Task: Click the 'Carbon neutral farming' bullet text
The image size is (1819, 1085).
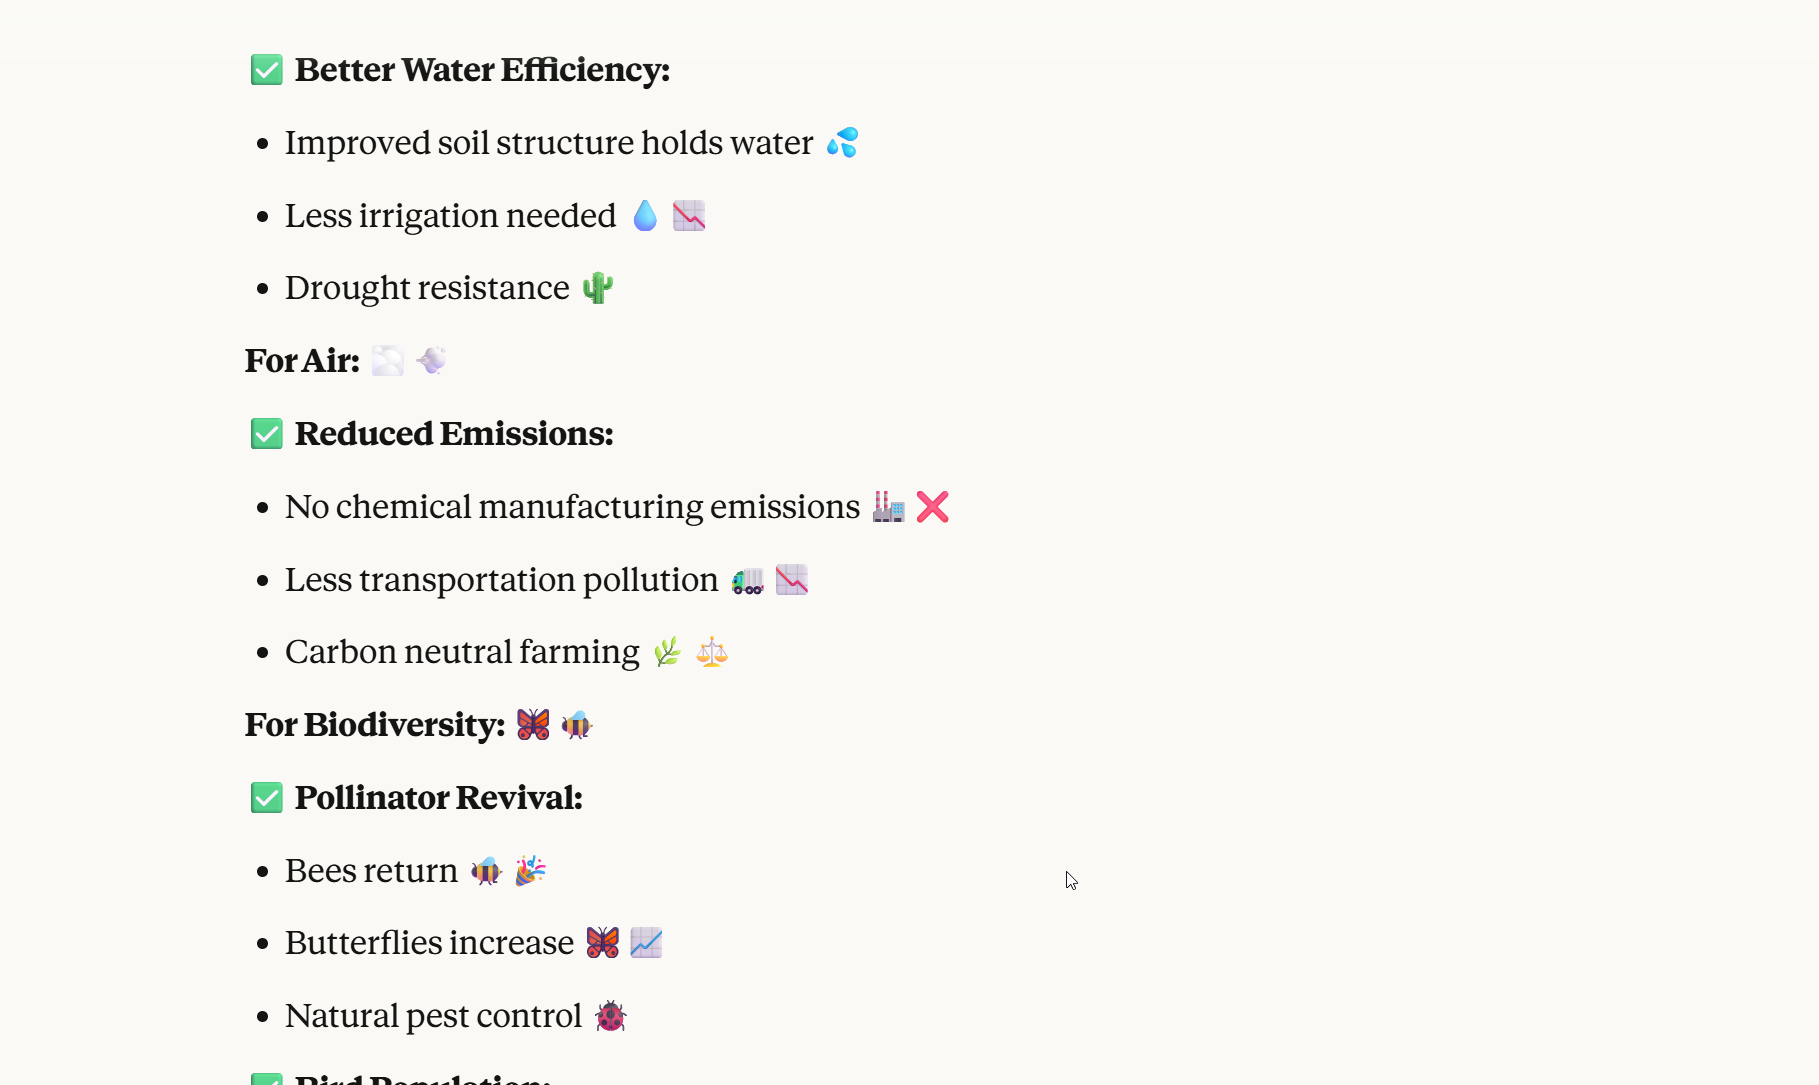Action: [462, 652]
